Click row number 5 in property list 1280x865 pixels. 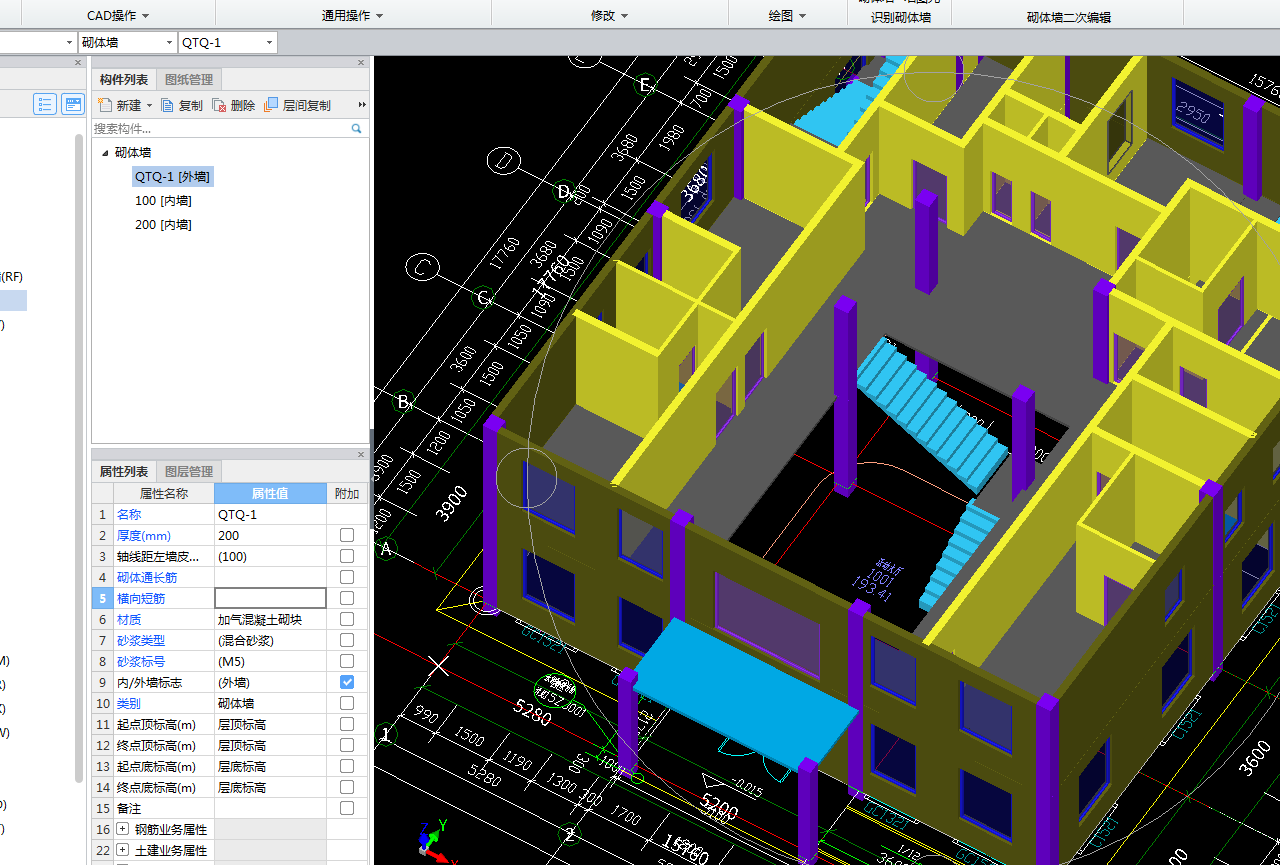pos(102,598)
